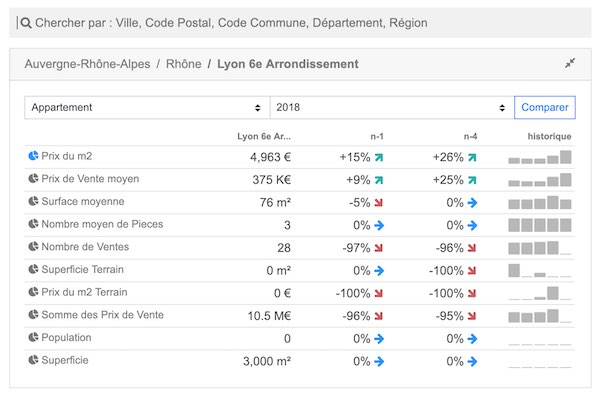Click the historique column header

[x=549, y=136]
